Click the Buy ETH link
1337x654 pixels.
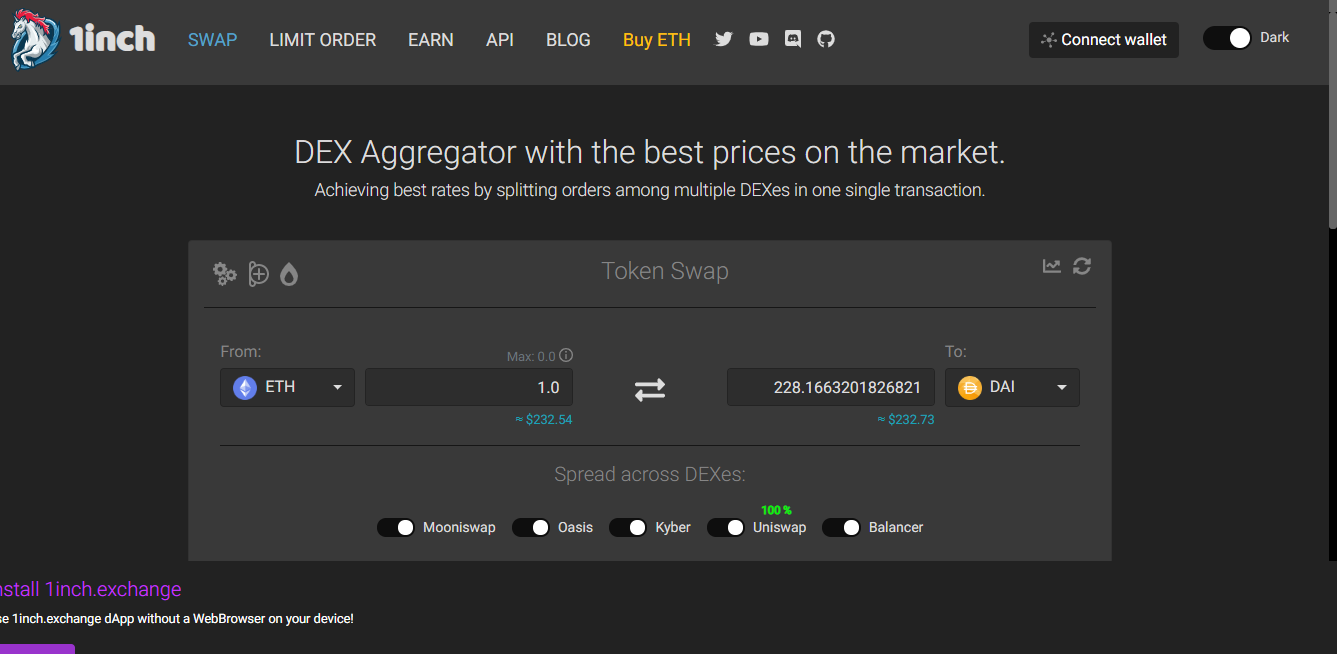point(657,40)
